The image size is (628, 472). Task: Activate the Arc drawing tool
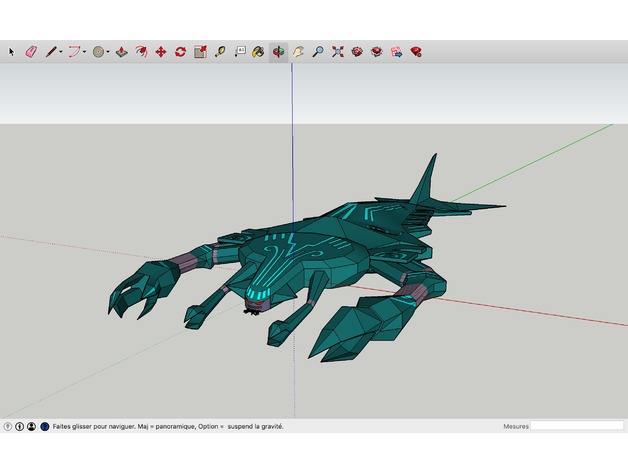pos(73,51)
